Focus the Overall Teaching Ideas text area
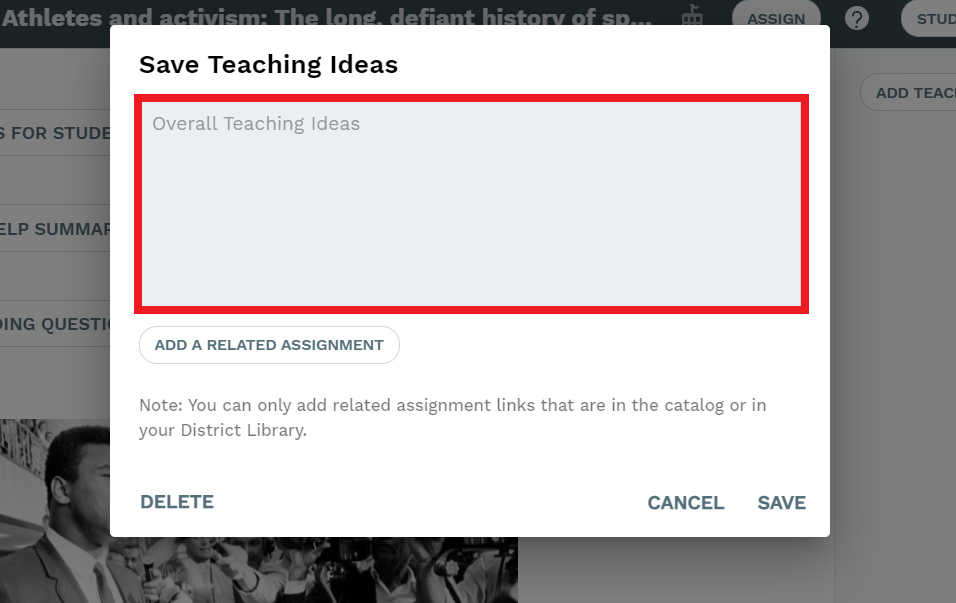The width and height of the screenshot is (956, 603). coord(471,204)
